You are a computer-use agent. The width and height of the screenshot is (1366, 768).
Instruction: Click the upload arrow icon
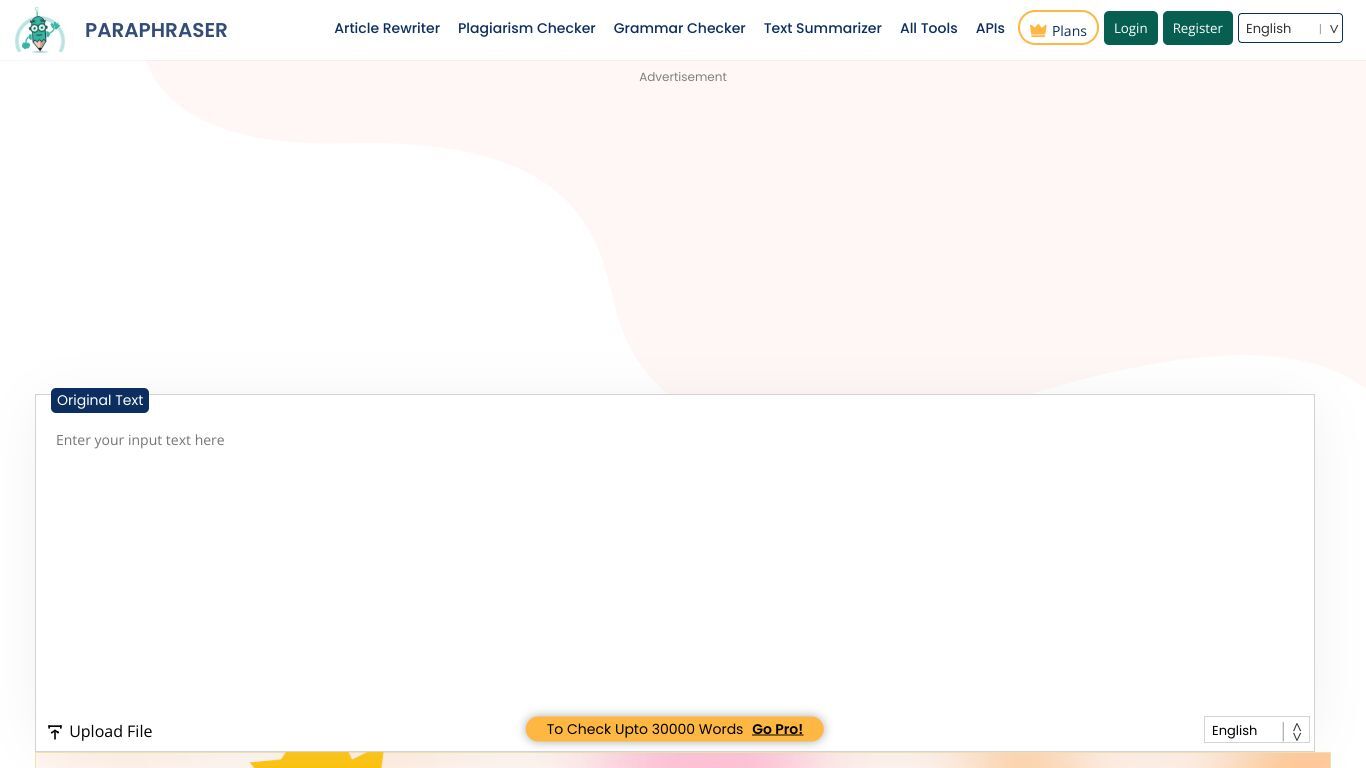(x=55, y=732)
